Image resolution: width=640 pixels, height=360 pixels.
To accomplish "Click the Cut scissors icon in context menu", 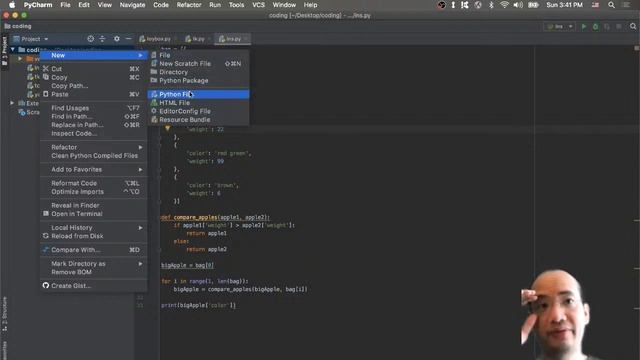I will (46, 69).
